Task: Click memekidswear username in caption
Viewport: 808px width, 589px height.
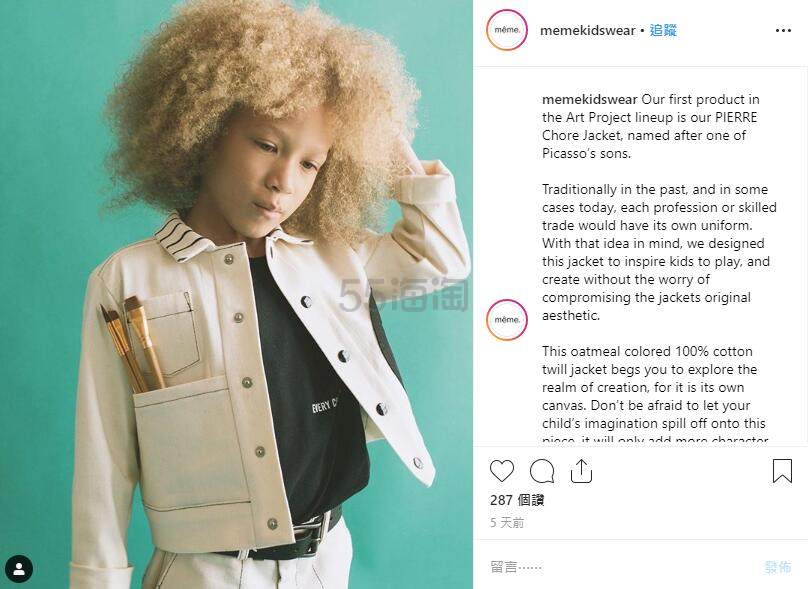Action: [590, 99]
